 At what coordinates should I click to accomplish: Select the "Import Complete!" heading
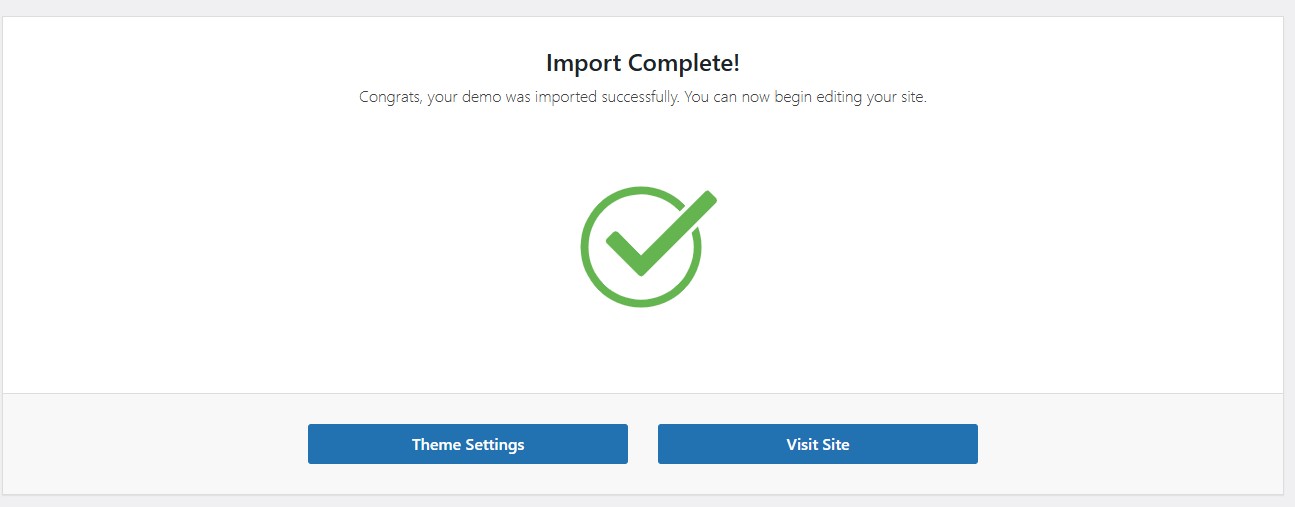643,63
